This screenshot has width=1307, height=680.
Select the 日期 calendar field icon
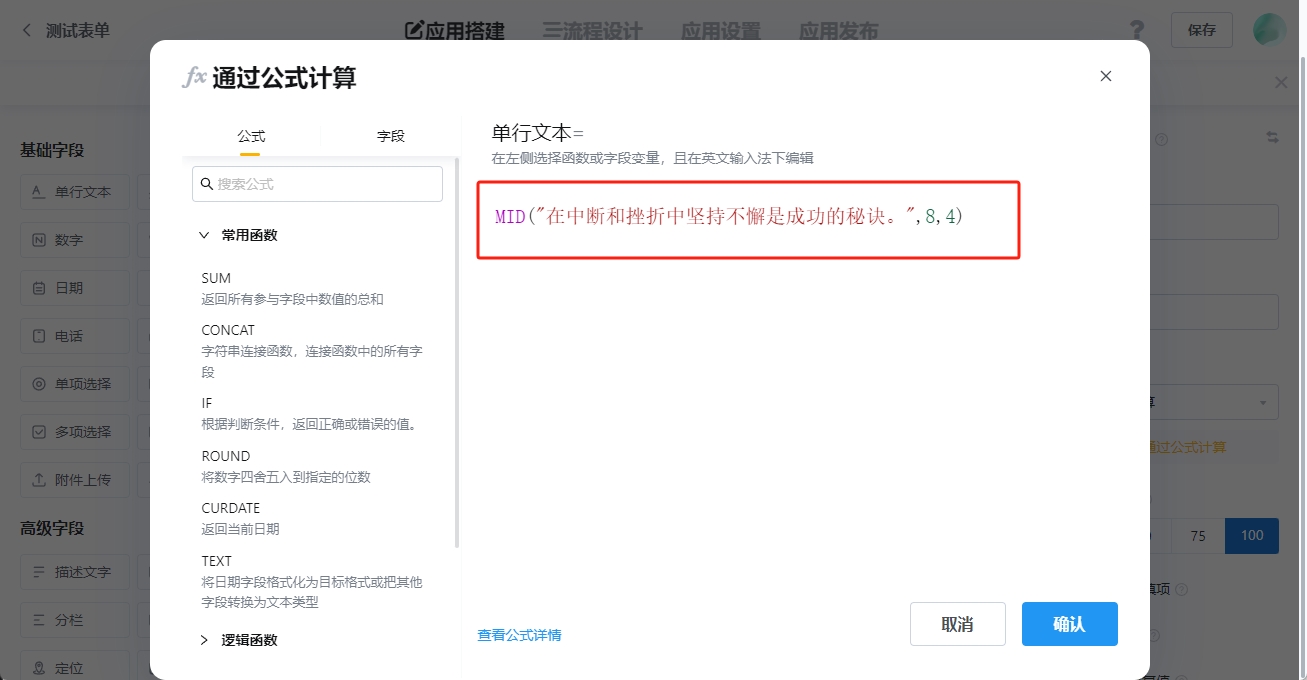point(39,288)
